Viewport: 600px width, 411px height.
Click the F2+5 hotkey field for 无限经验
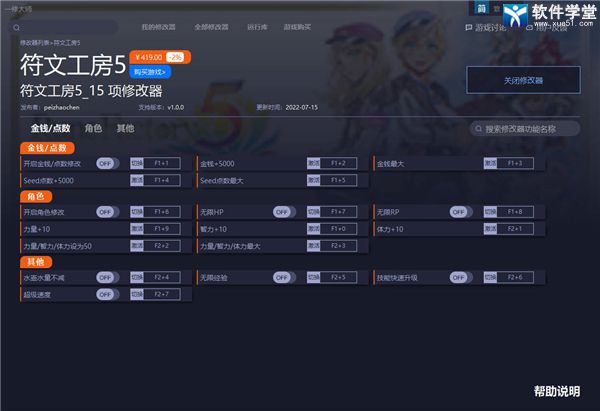(x=338, y=277)
